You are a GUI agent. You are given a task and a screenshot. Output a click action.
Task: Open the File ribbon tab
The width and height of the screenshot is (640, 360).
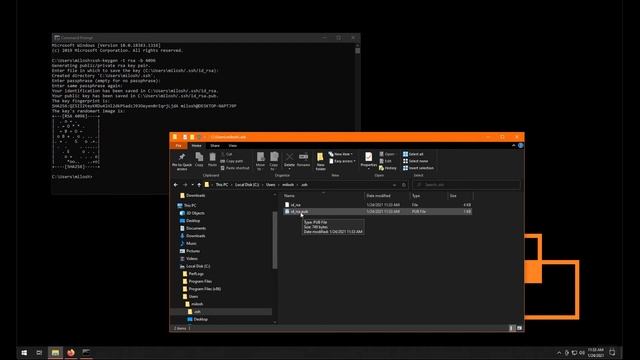click(178, 146)
